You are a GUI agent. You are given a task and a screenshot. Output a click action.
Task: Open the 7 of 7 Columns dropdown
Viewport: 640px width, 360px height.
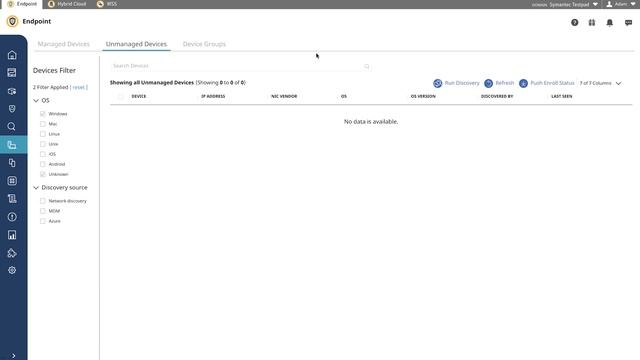pos(600,83)
